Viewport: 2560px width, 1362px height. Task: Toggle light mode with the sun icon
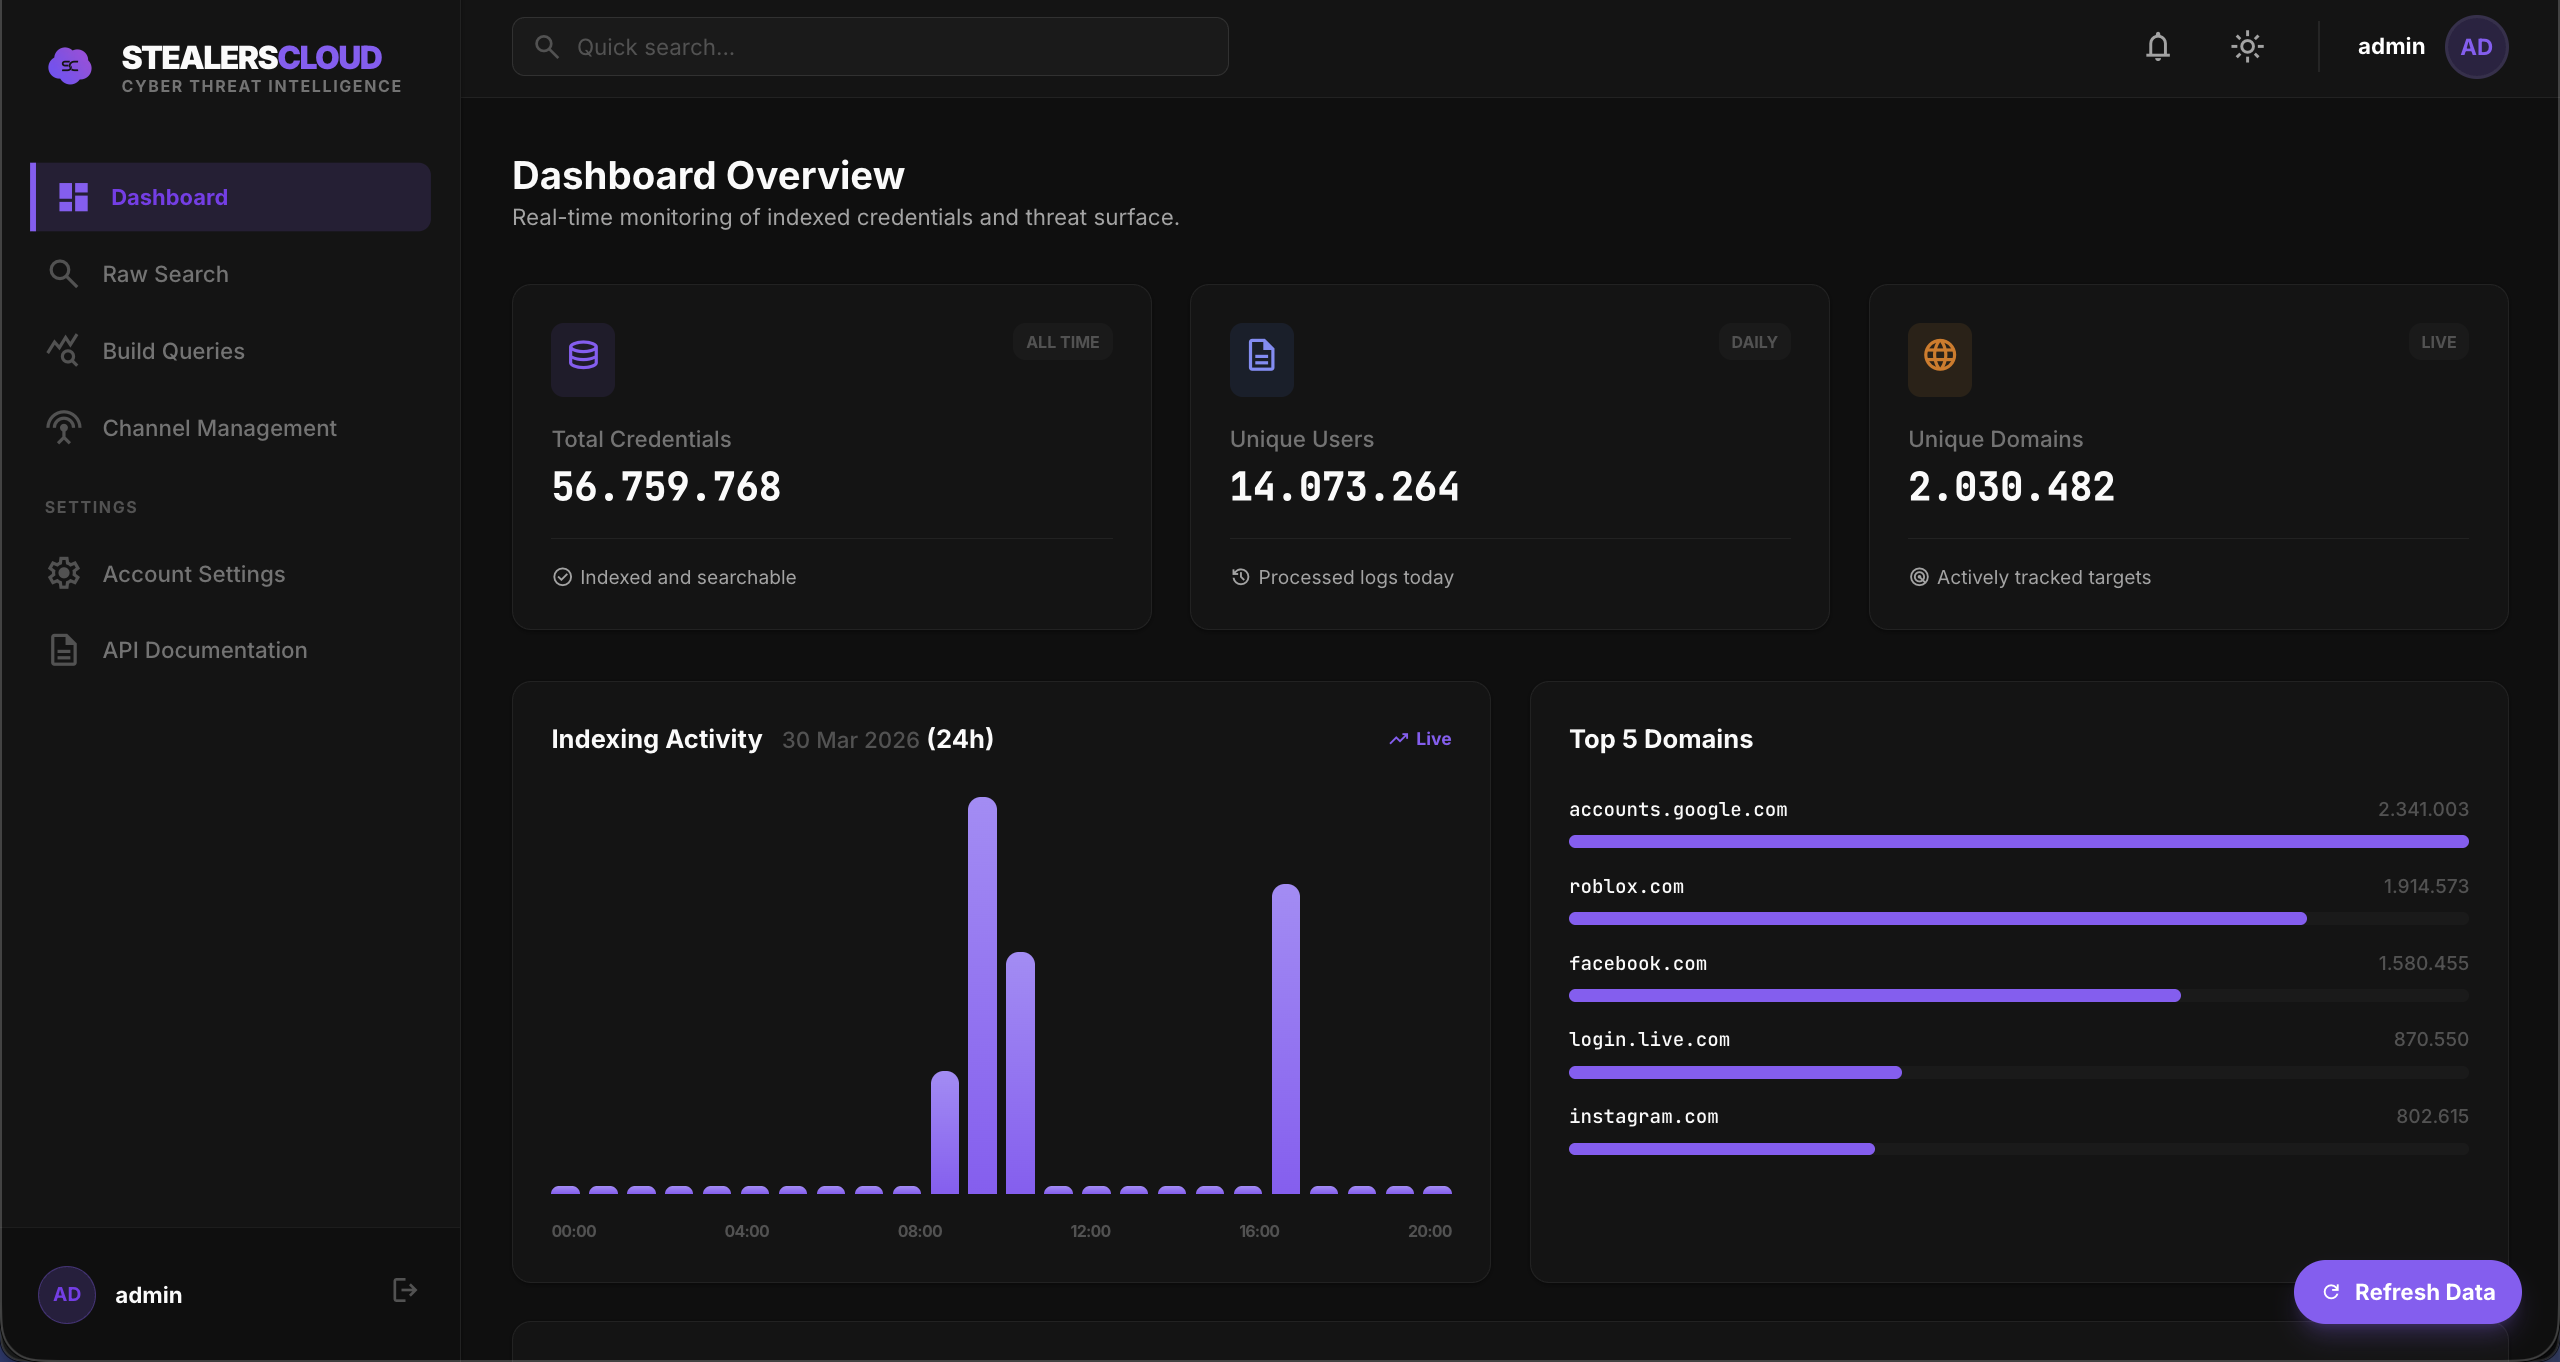[2246, 46]
